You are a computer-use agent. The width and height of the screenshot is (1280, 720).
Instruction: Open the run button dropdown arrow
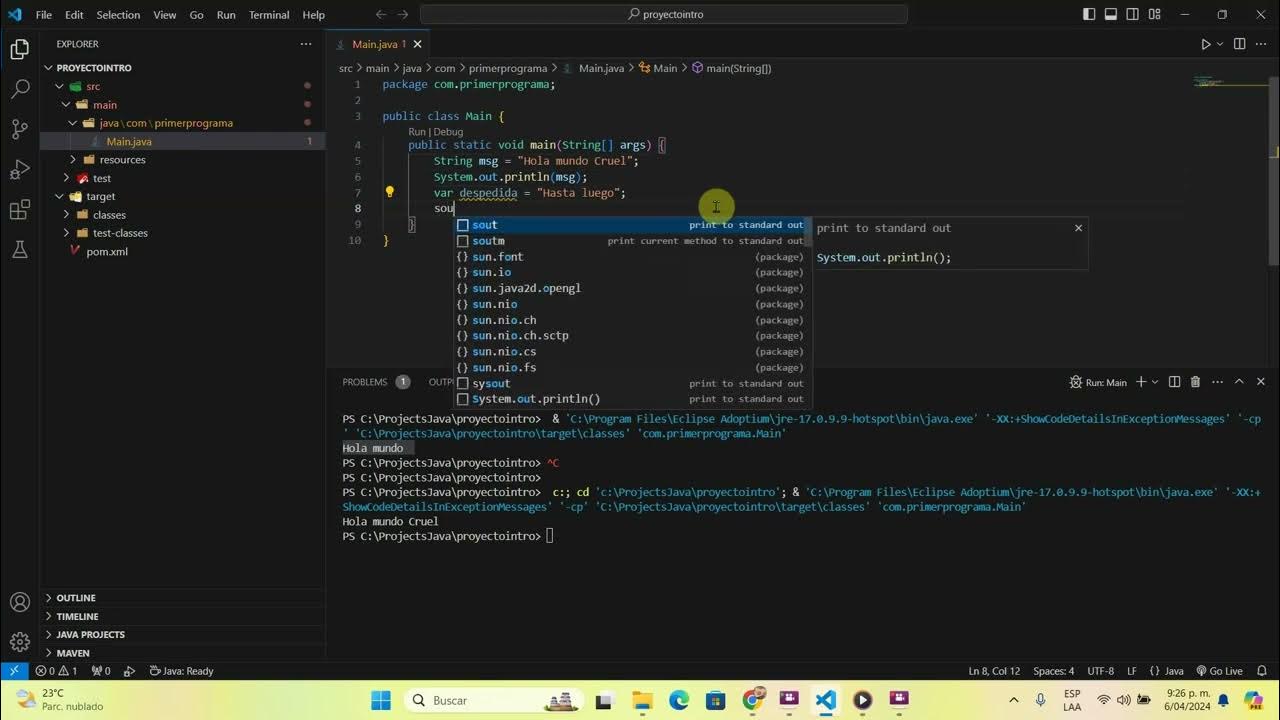click(x=1220, y=44)
